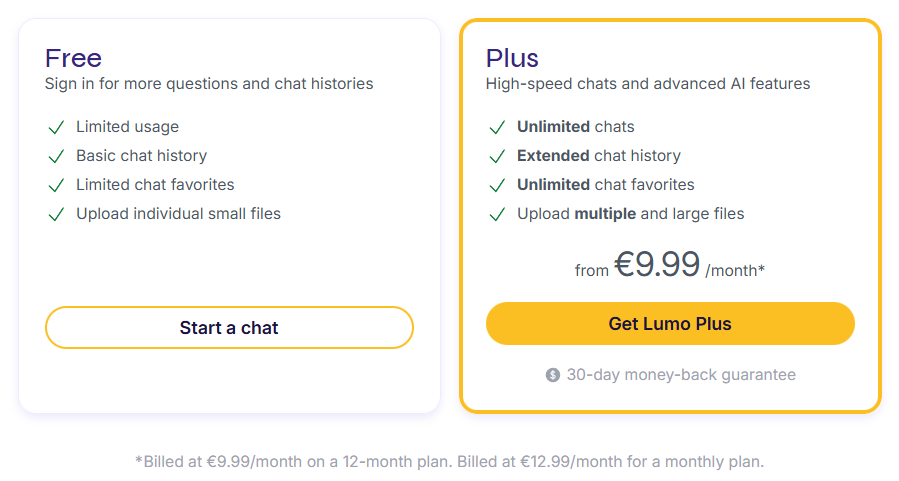Image resolution: width=899 pixels, height=481 pixels.
Task: Click the checkmark beside Extended chat history
Action: click(497, 156)
